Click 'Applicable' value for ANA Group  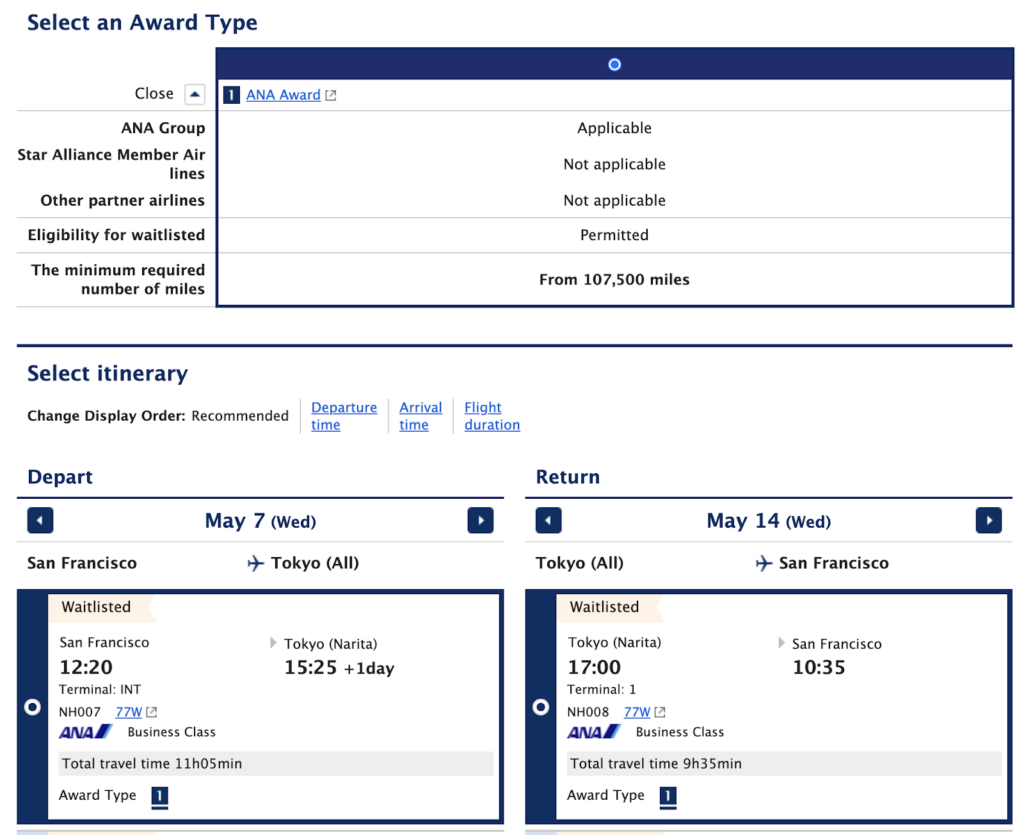tap(614, 128)
